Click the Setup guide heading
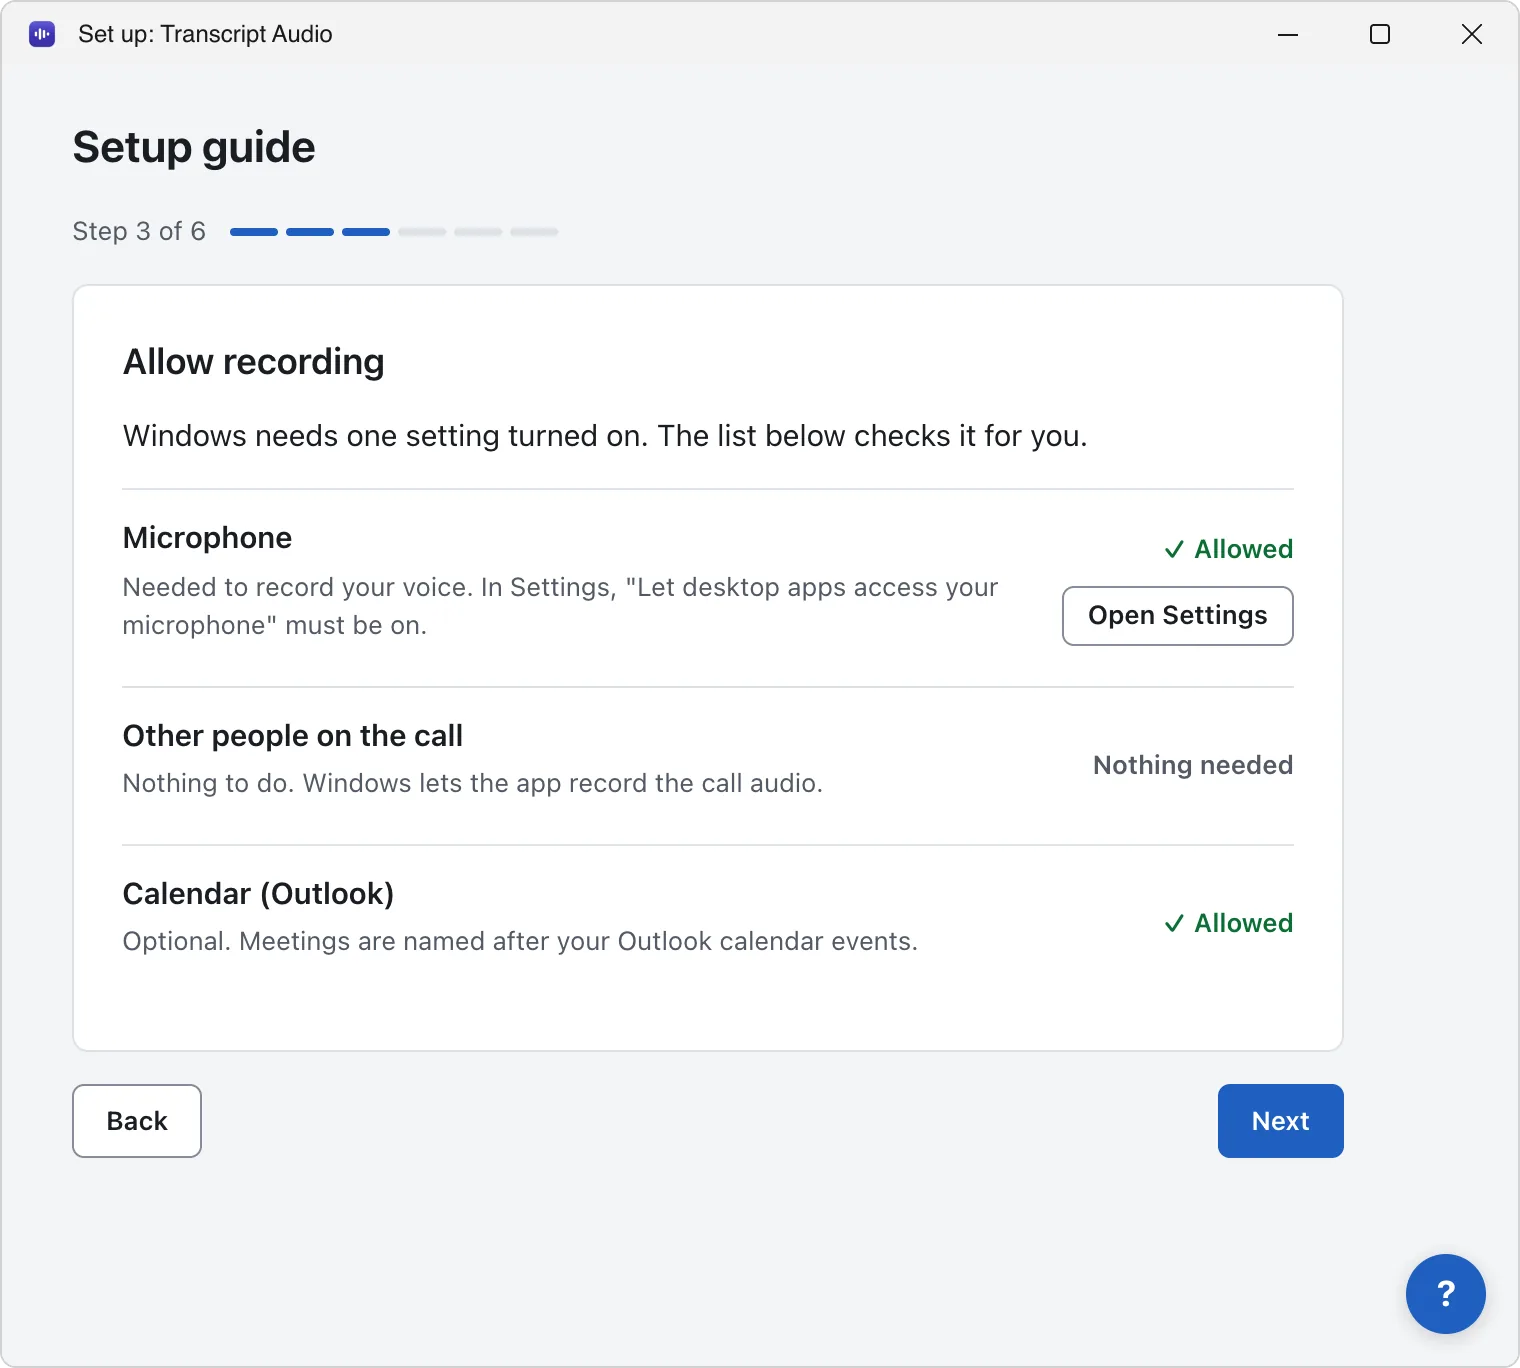This screenshot has width=1520, height=1368. point(194,148)
